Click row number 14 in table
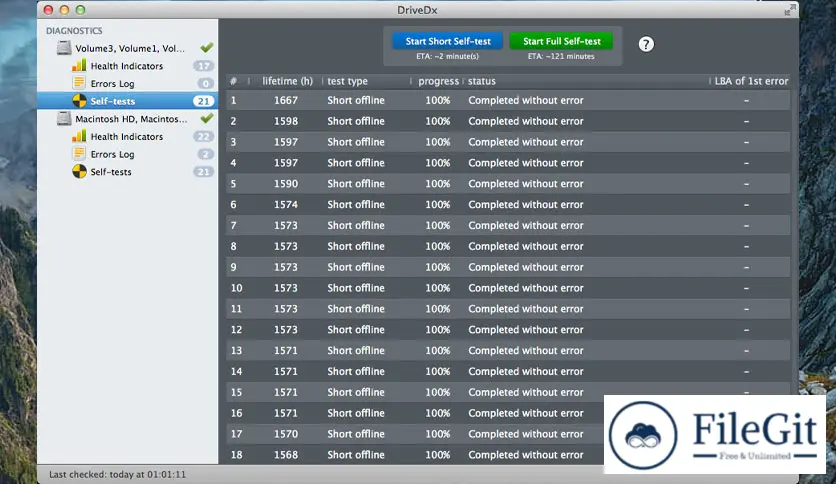 [236, 371]
